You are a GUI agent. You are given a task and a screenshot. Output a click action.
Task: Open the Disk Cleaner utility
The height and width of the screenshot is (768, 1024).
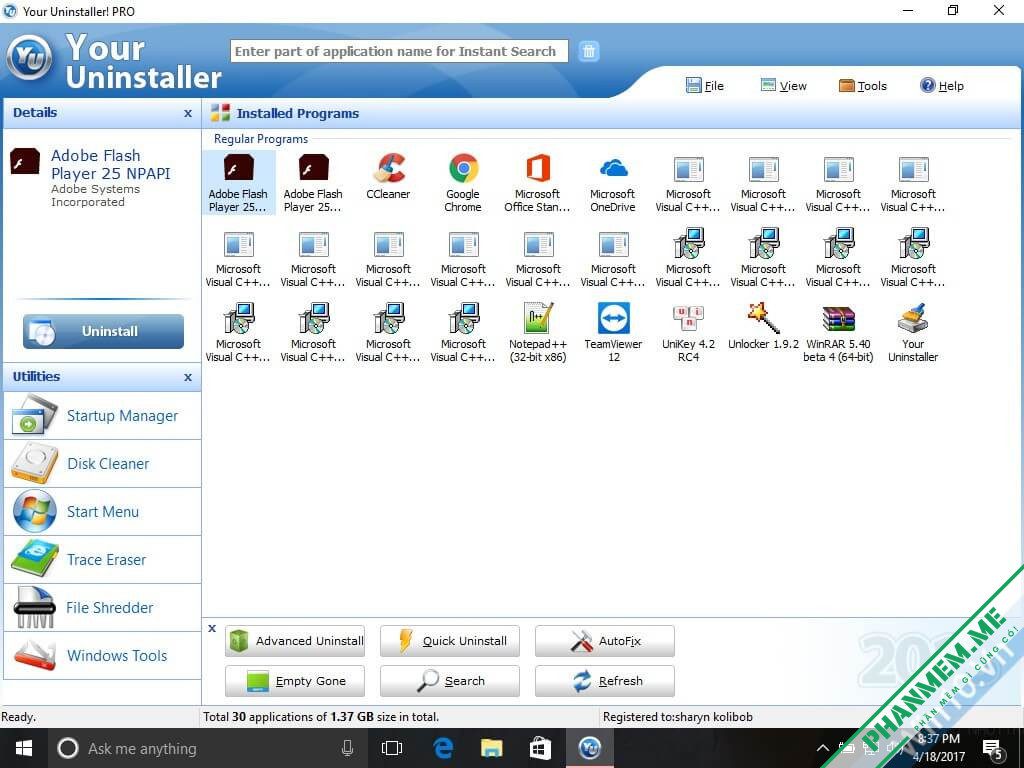point(103,464)
